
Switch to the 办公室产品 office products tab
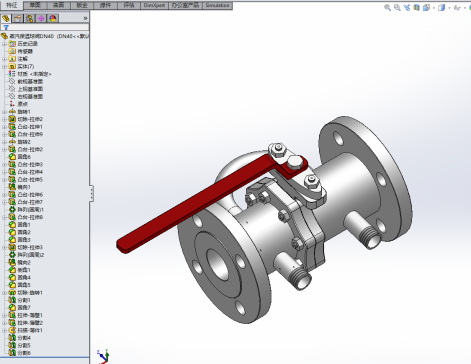click(x=185, y=5)
